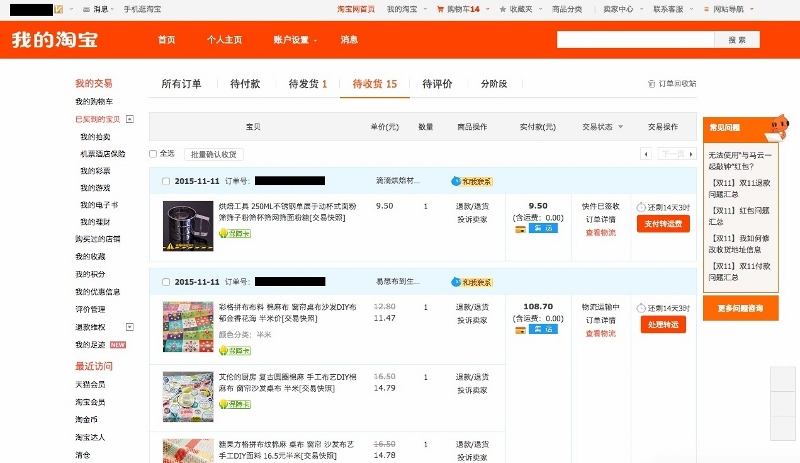Contact seller via 和我联系 icon of second order
800x463 pixels.
471,282
